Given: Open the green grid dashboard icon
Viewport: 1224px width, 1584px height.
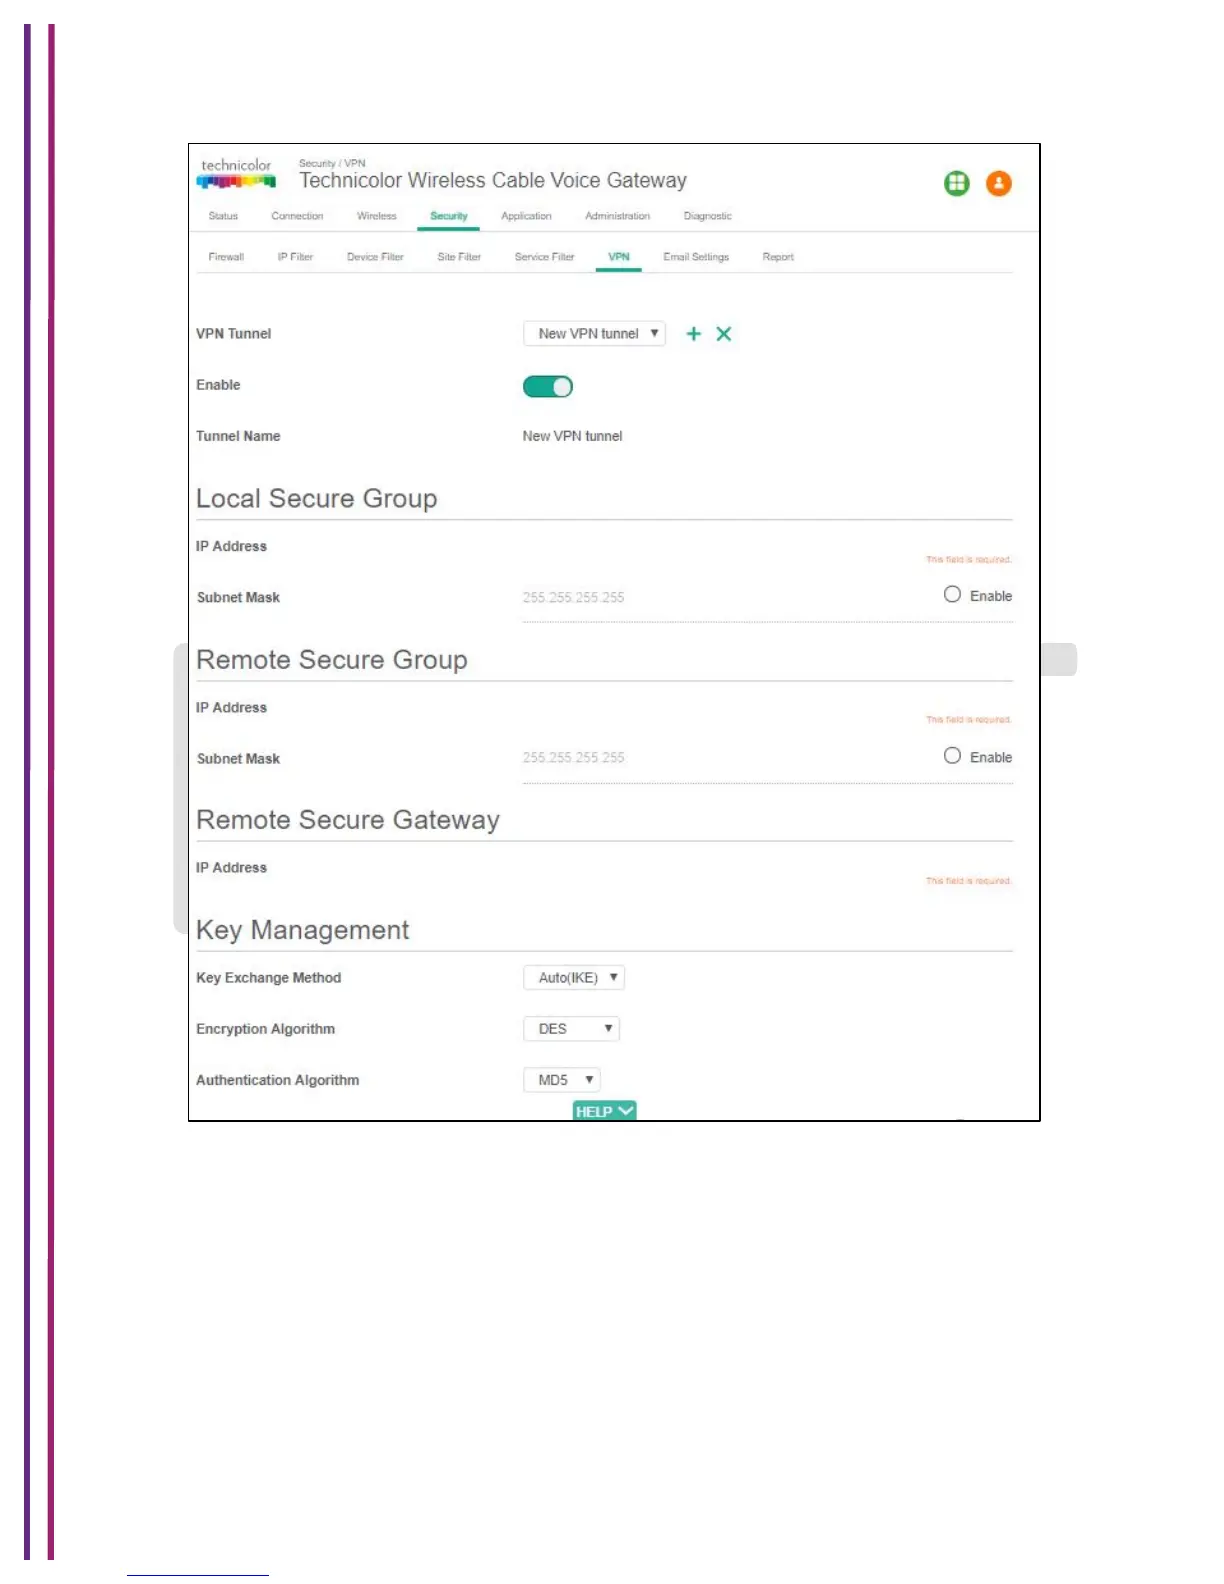Looking at the screenshot, I should point(957,183).
